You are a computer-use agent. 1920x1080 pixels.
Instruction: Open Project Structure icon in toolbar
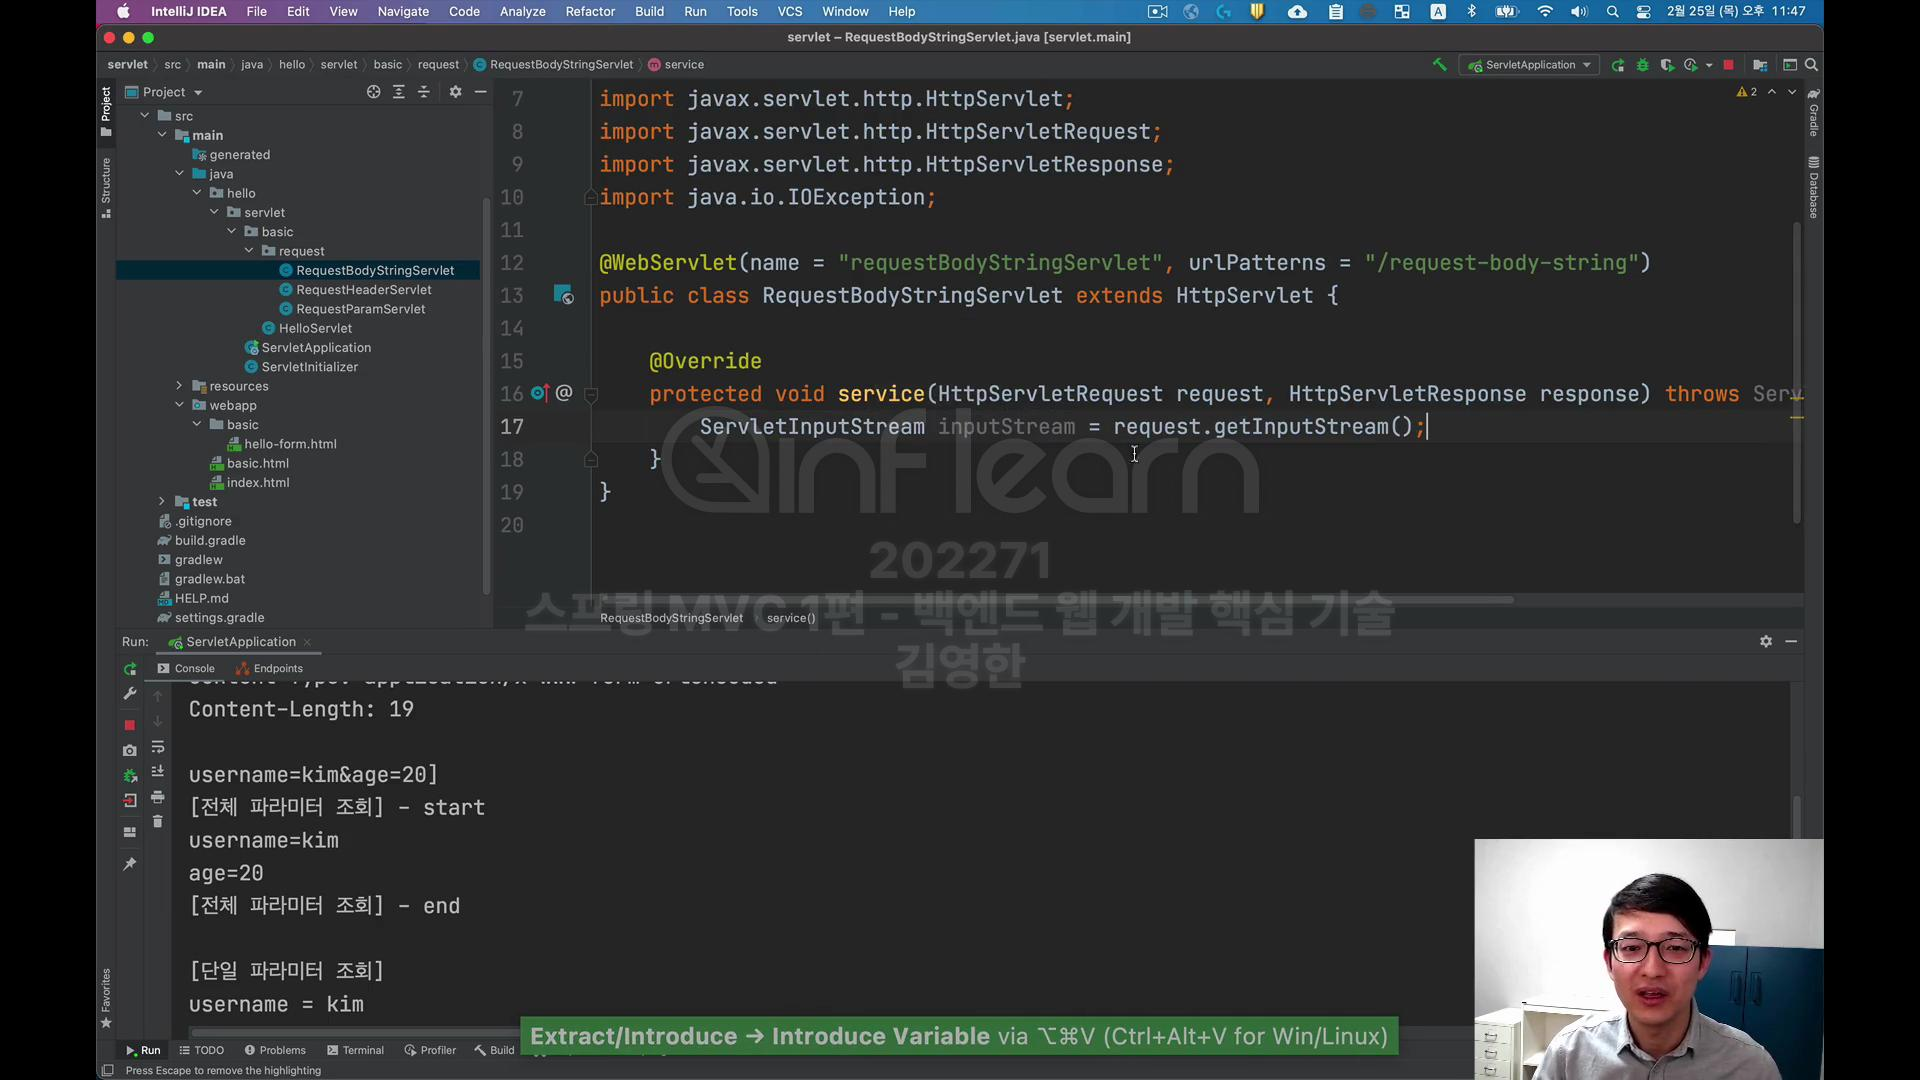tap(1760, 65)
